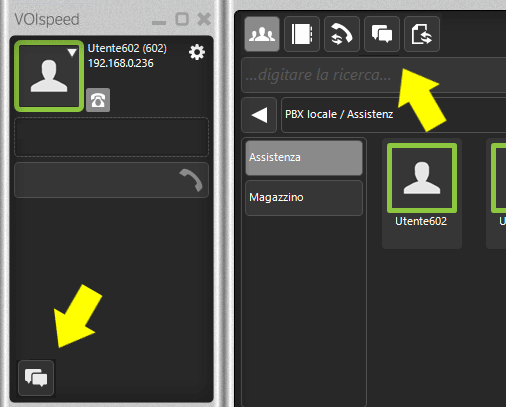Open the address book tab icon
The height and width of the screenshot is (407, 506).
pos(302,34)
